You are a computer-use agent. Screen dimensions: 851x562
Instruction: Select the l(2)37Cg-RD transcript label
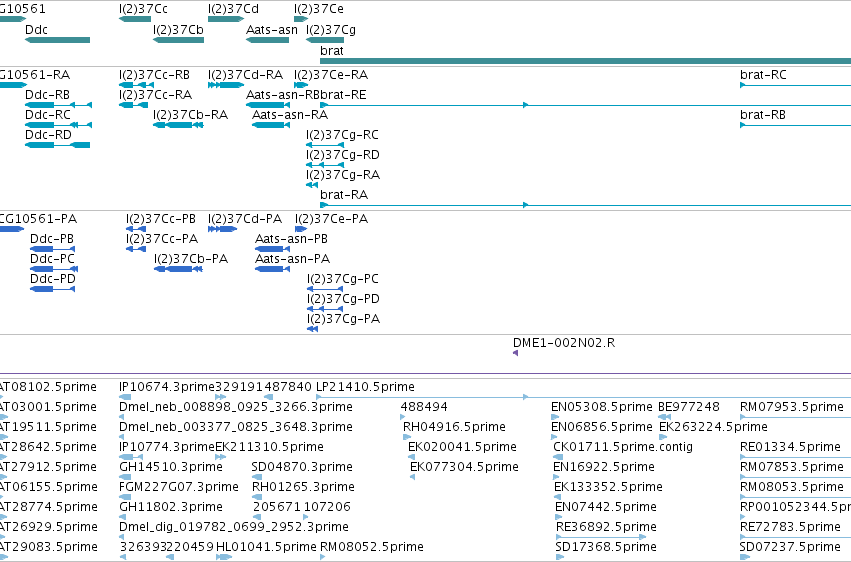342,155
